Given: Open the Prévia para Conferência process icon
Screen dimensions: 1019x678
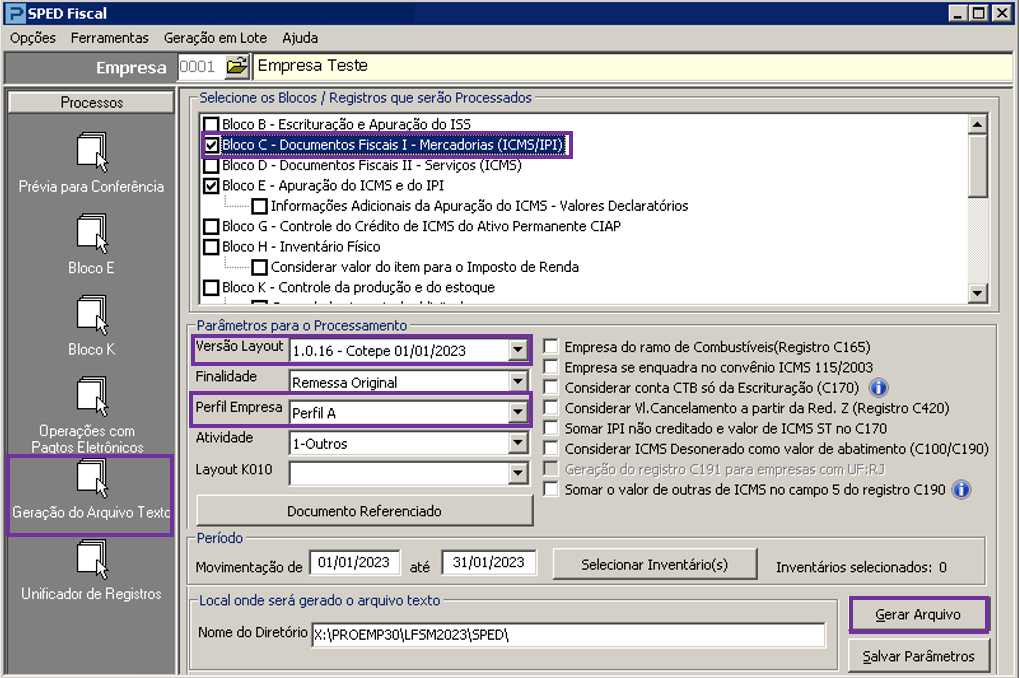Looking at the screenshot, I should click(x=92, y=152).
